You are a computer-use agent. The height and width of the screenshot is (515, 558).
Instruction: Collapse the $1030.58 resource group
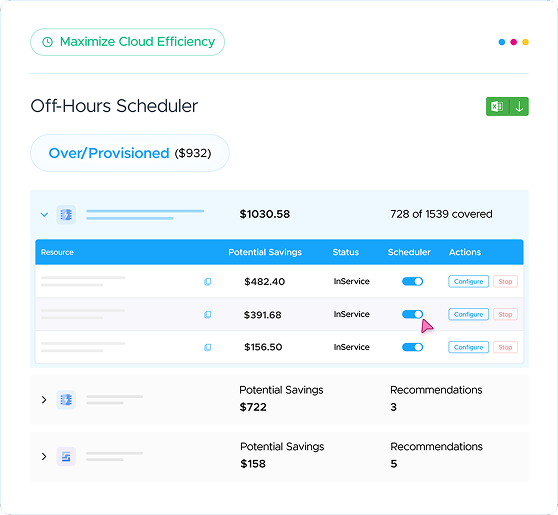44,215
